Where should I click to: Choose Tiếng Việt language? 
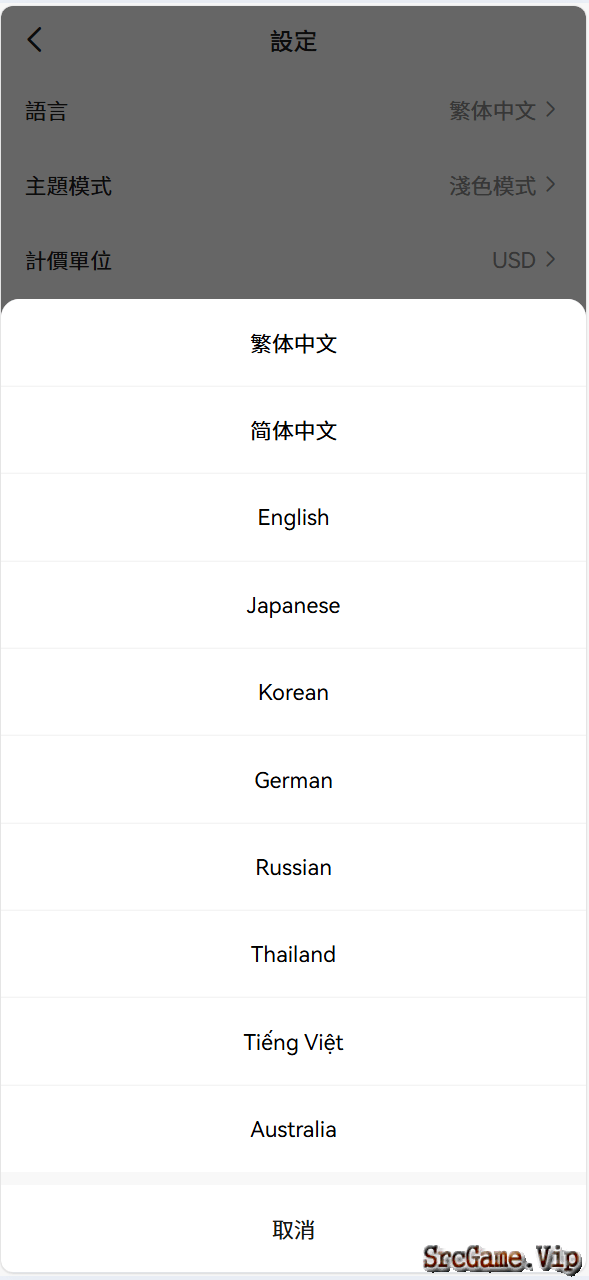pyautogui.click(x=293, y=1042)
